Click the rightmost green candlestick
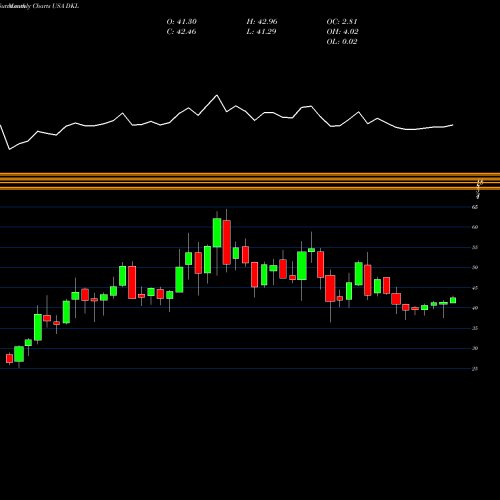Viewport: 500px width, 500px height. tap(453, 300)
